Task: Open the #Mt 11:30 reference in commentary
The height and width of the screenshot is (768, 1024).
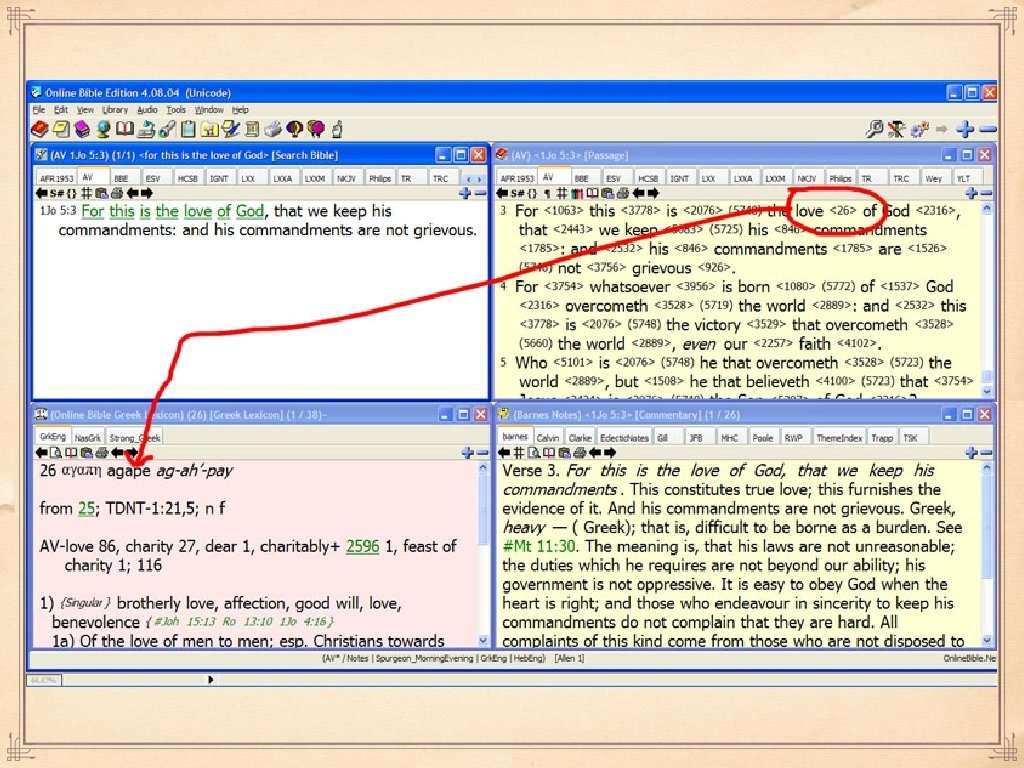Action: click(x=539, y=546)
